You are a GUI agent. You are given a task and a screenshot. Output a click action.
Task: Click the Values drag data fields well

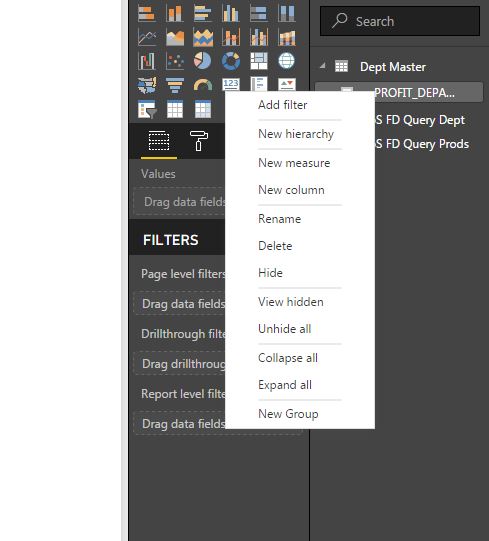179,201
